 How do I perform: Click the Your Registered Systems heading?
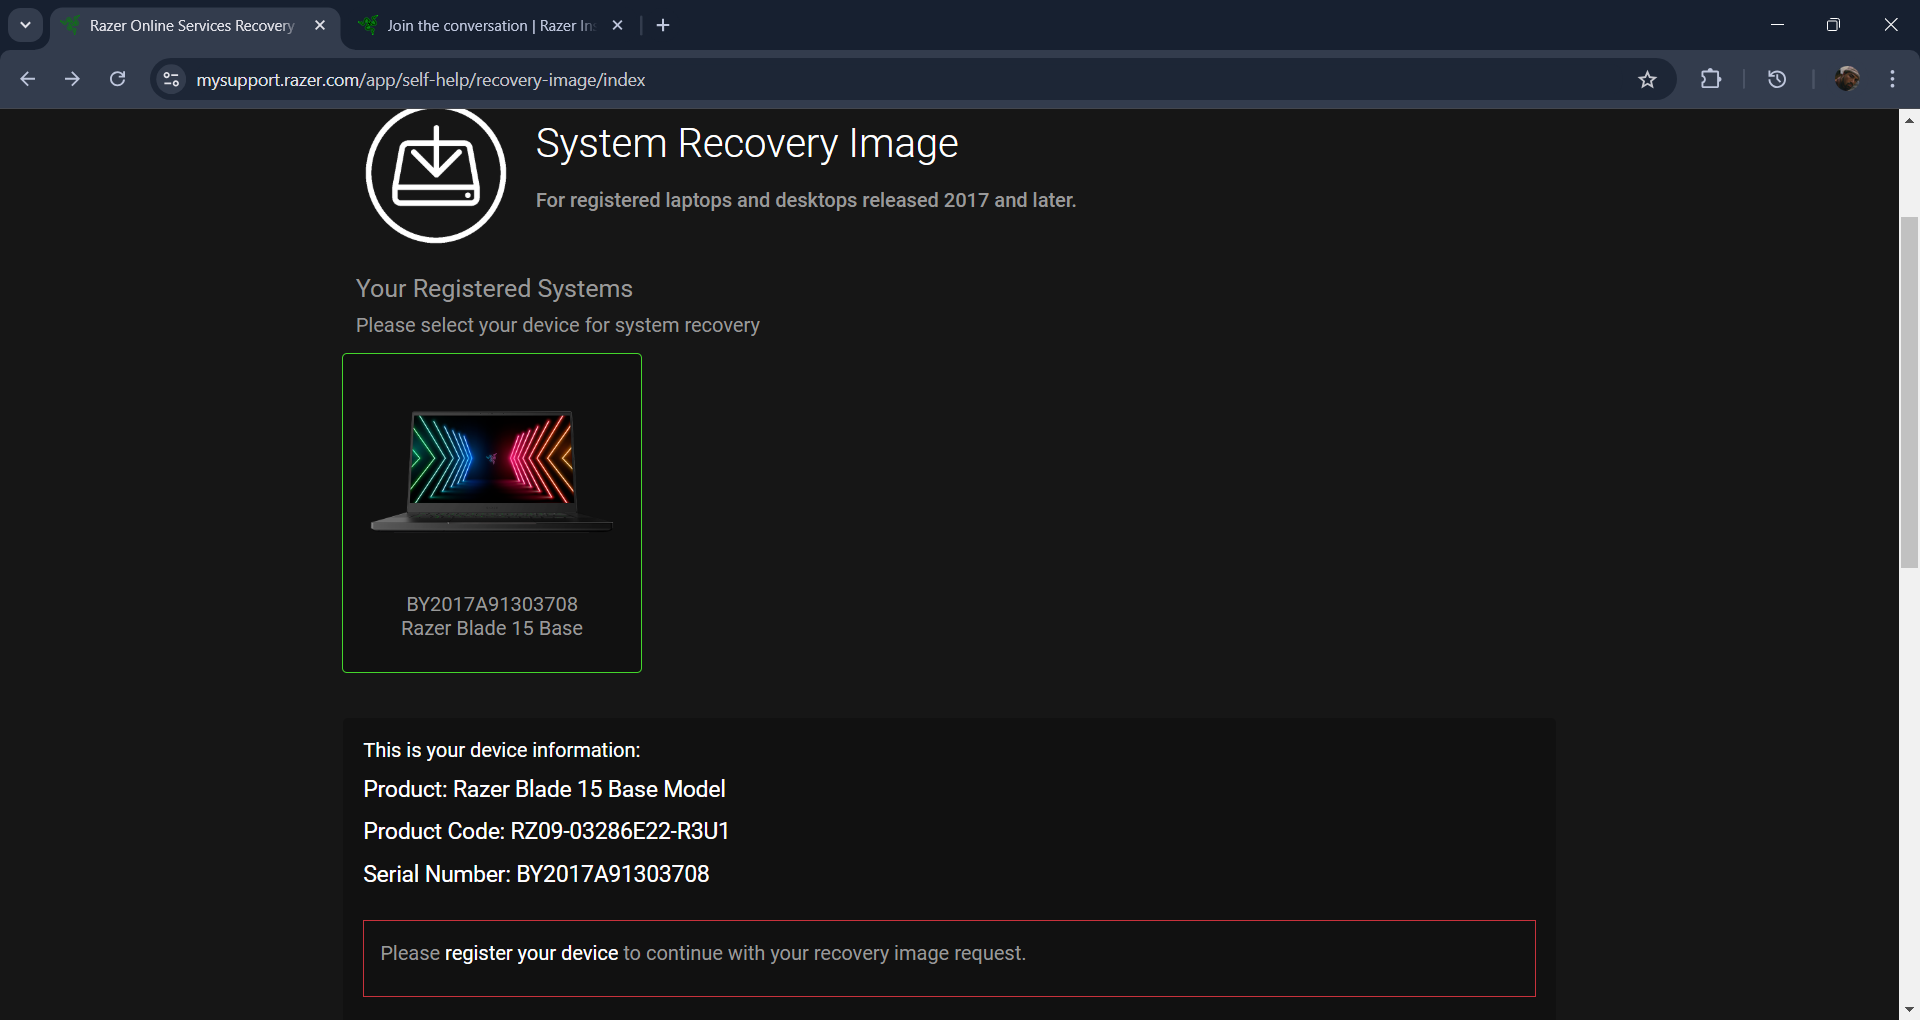pos(494,289)
